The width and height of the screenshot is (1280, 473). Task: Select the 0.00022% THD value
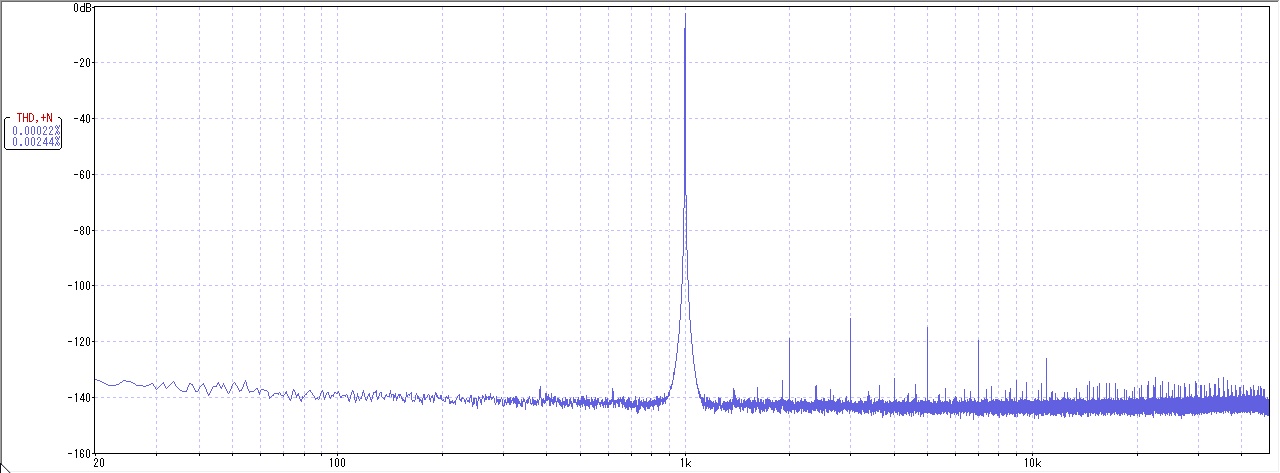coord(37,130)
